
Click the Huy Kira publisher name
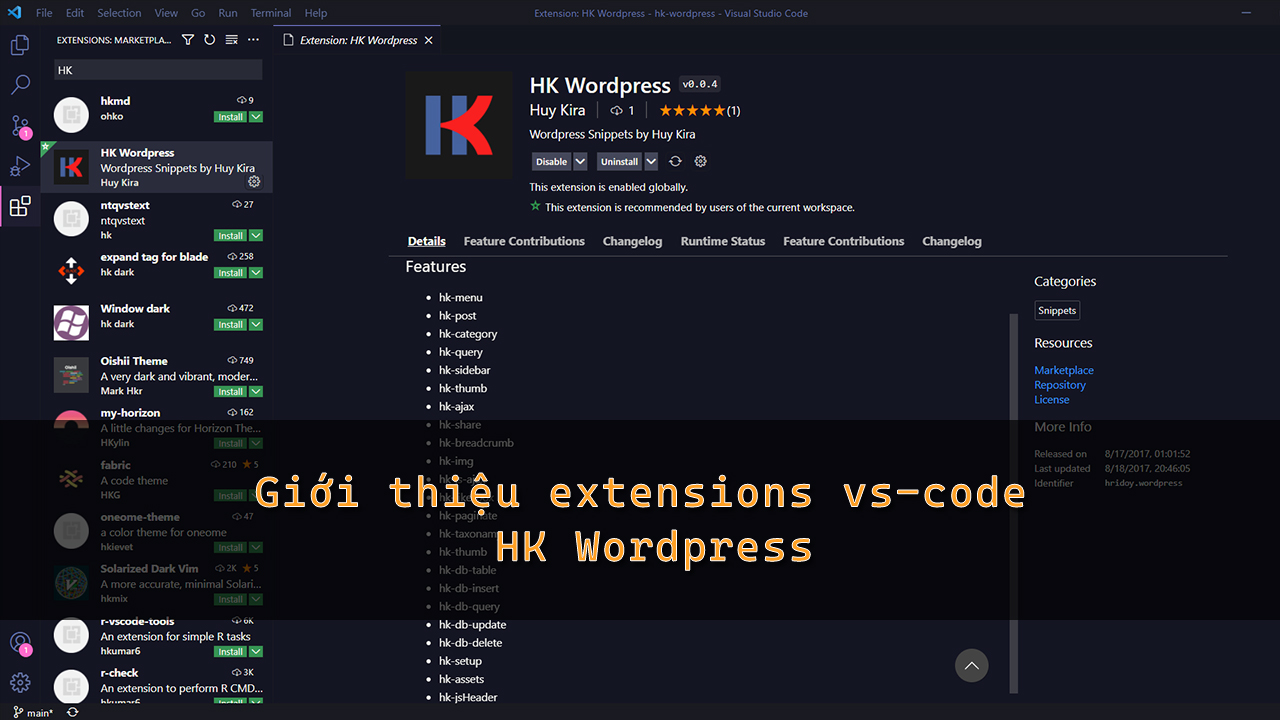(x=557, y=110)
